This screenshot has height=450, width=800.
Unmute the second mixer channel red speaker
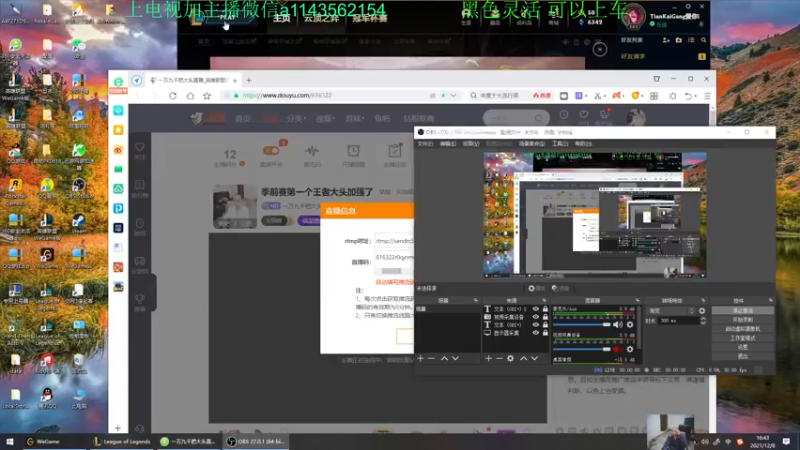pyautogui.click(x=617, y=349)
